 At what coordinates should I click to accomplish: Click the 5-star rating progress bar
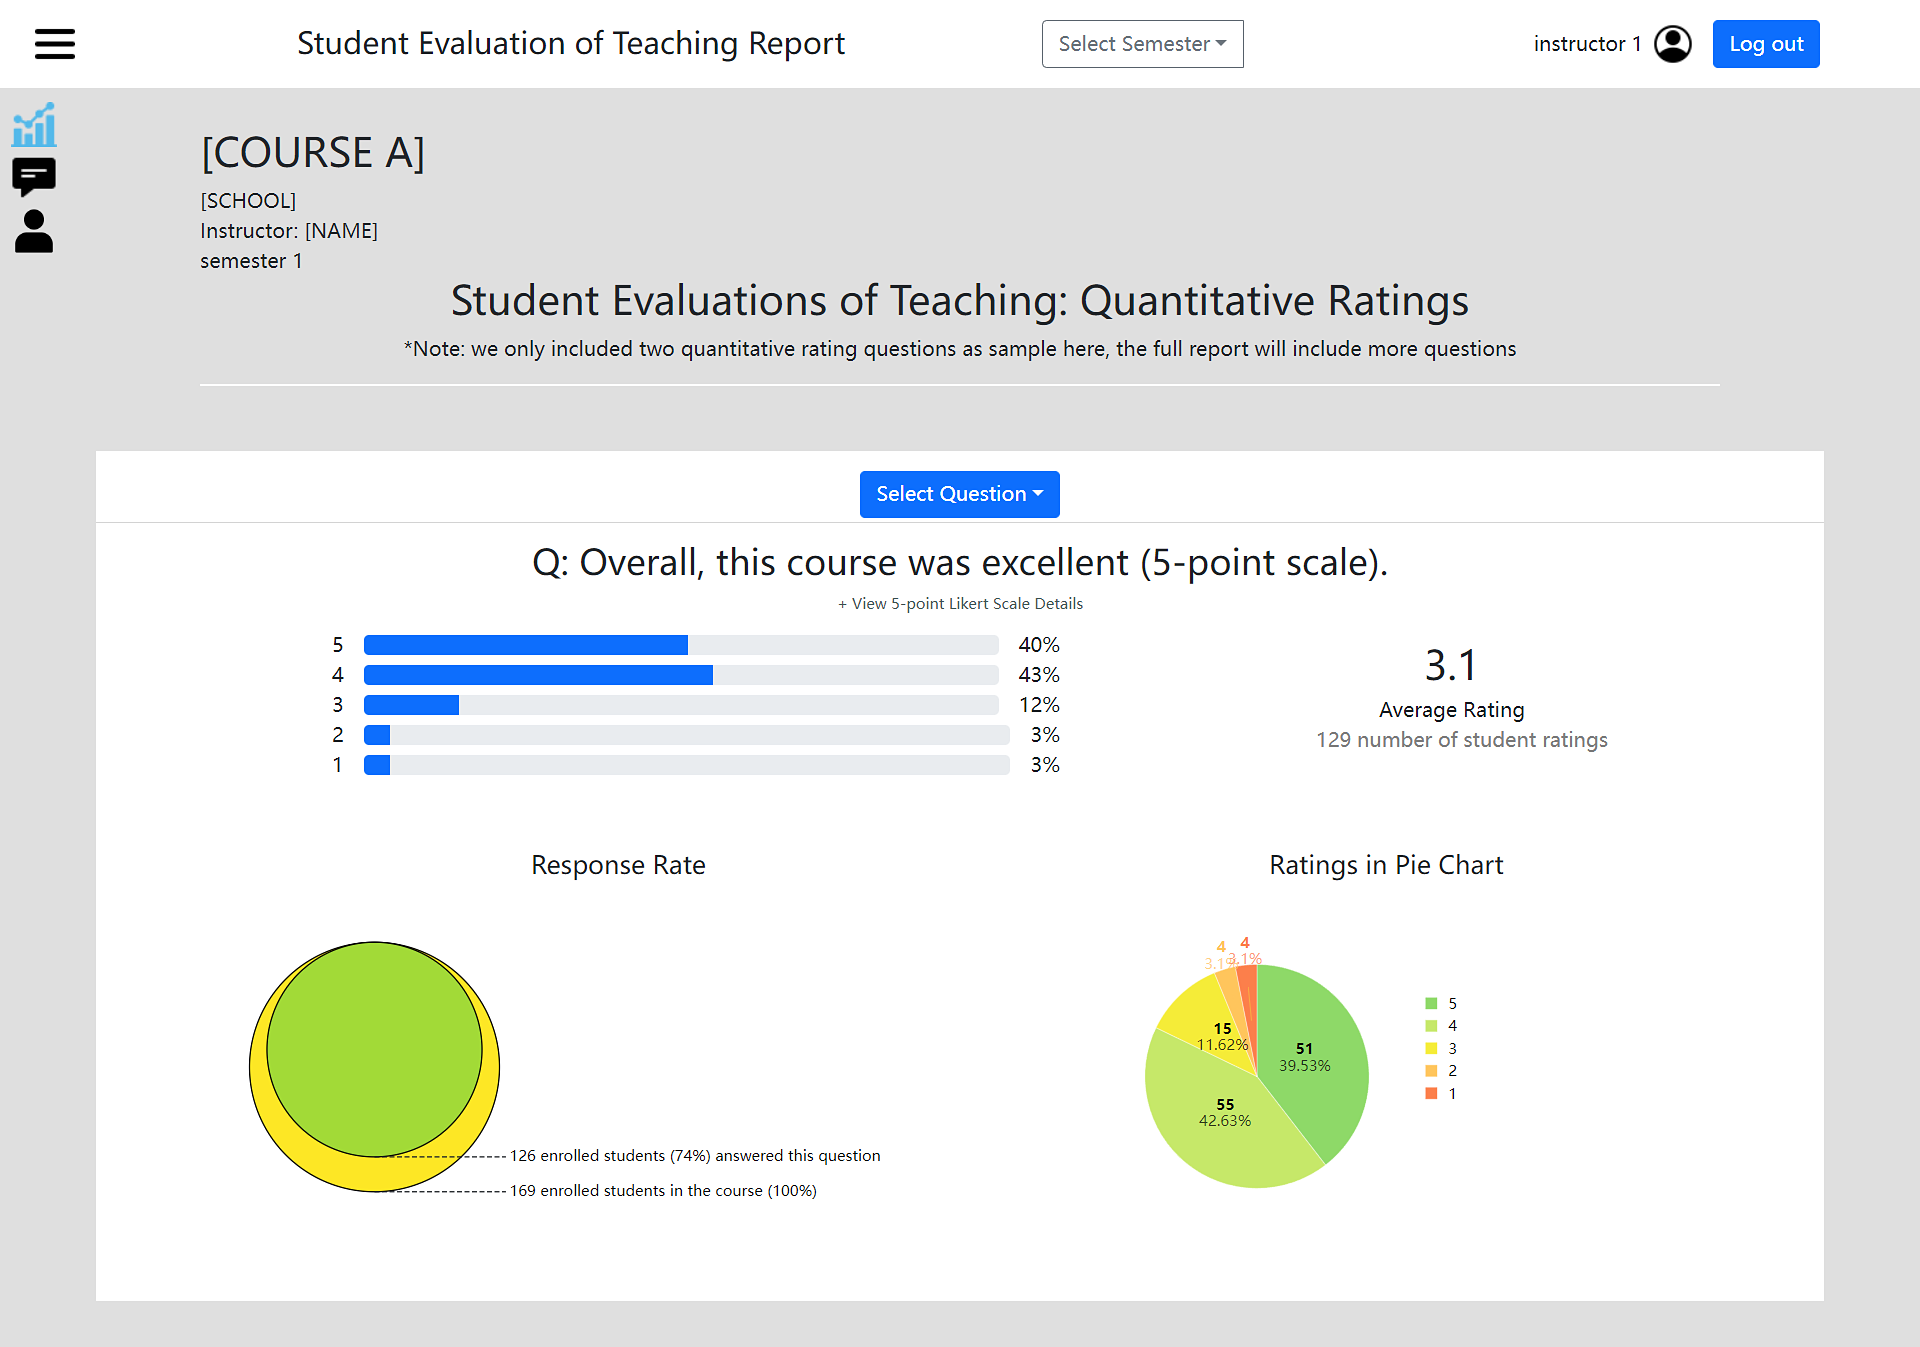680,645
